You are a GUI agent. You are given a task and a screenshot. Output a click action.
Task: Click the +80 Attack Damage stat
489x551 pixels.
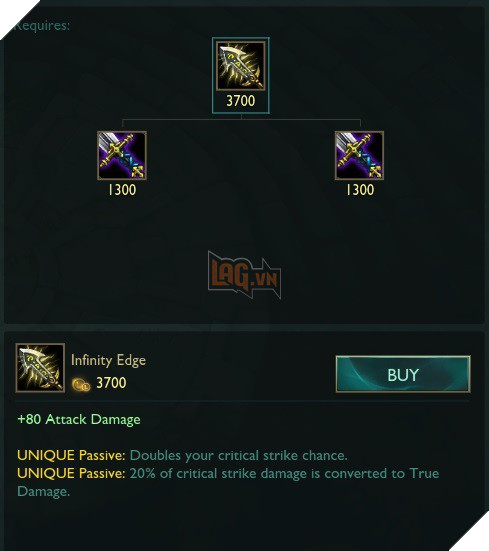pyautogui.click(x=79, y=419)
